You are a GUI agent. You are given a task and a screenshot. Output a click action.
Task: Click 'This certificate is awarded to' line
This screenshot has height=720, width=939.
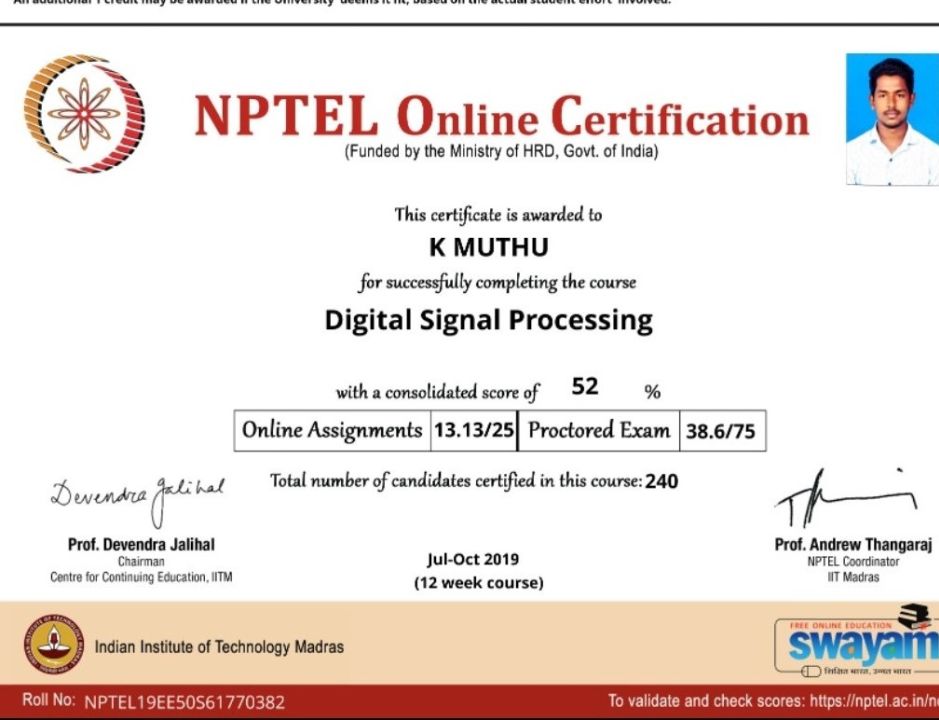coord(498,214)
